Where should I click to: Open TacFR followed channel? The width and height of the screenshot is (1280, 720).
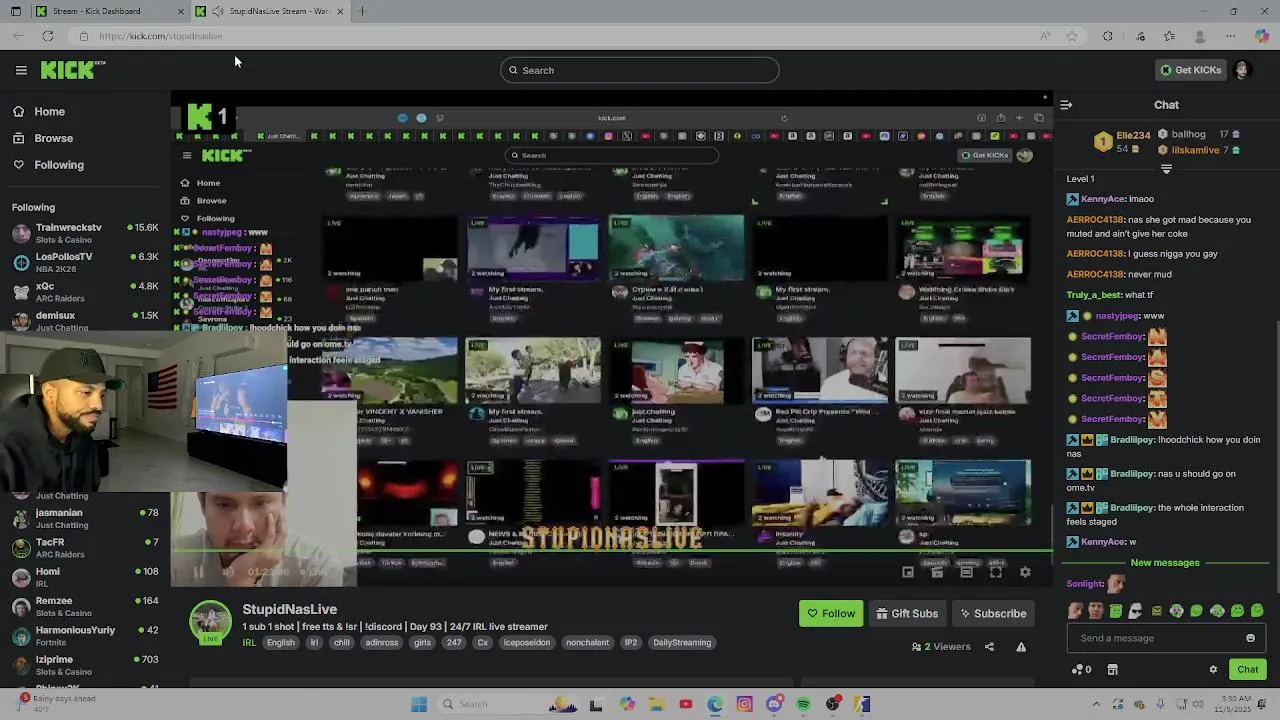85,548
